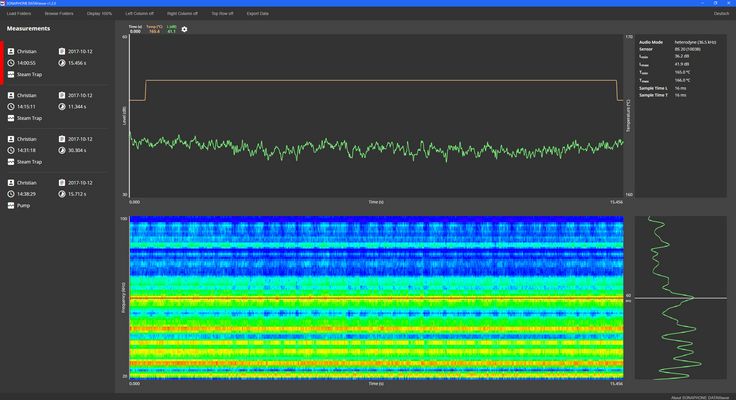Click the Pump measurement type icon
This screenshot has height=400, width=736.
click(x=11, y=205)
